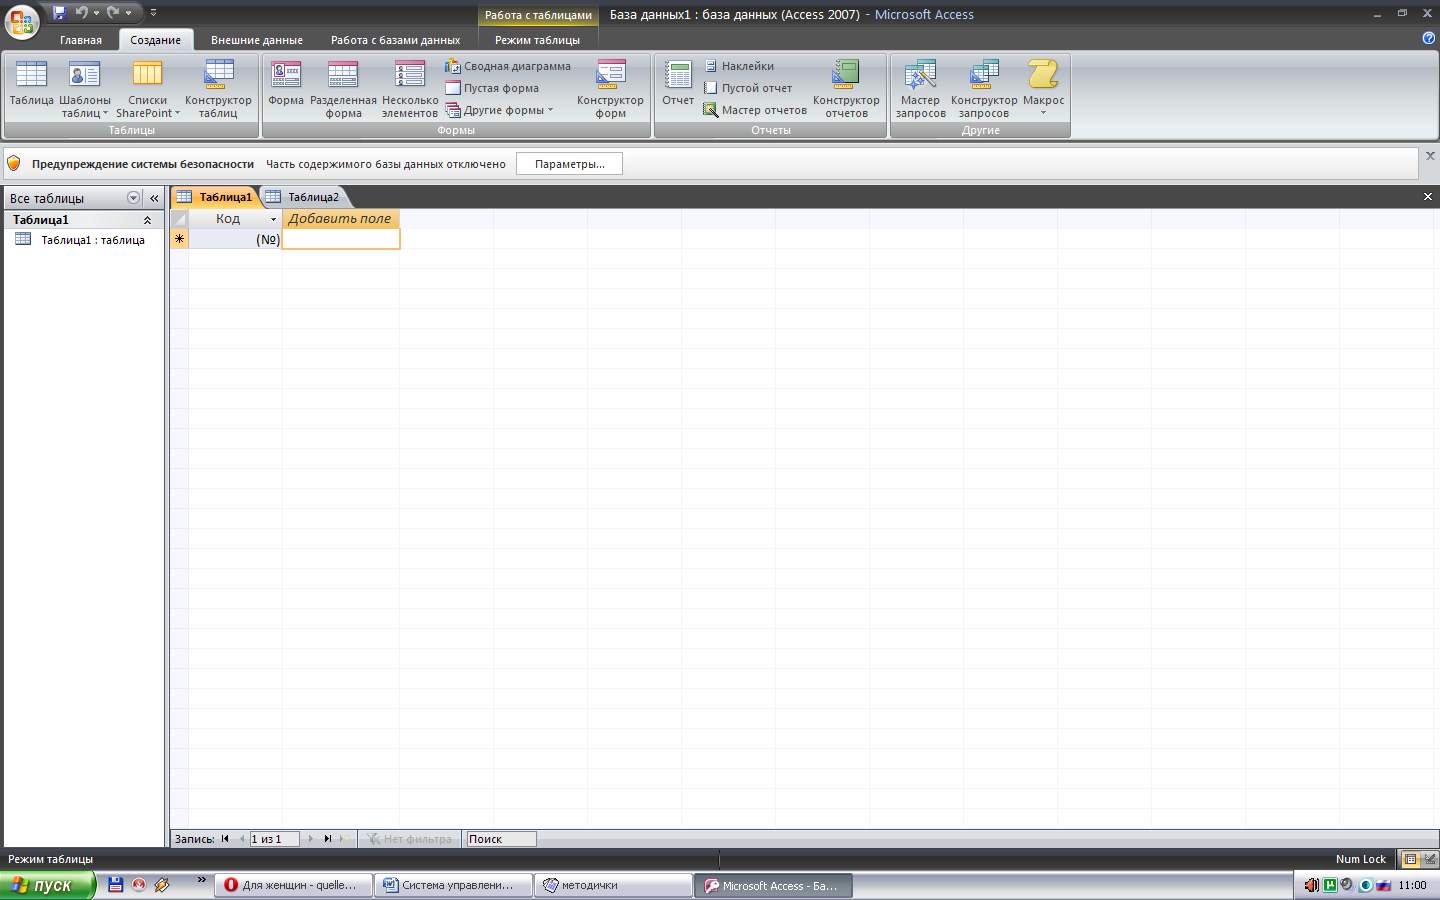The height and width of the screenshot is (900, 1440).
Task: Click the system tray clock 11:00
Action: coord(1412,885)
